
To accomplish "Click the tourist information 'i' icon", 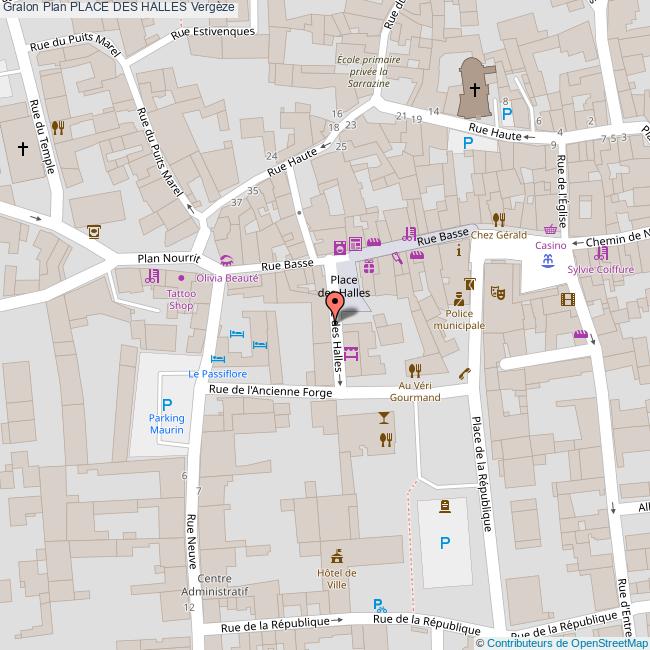I will (459, 252).
